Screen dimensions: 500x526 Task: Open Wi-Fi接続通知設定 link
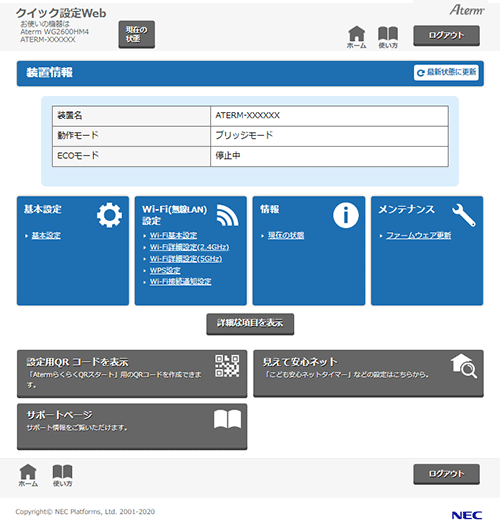click(x=181, y=282)
